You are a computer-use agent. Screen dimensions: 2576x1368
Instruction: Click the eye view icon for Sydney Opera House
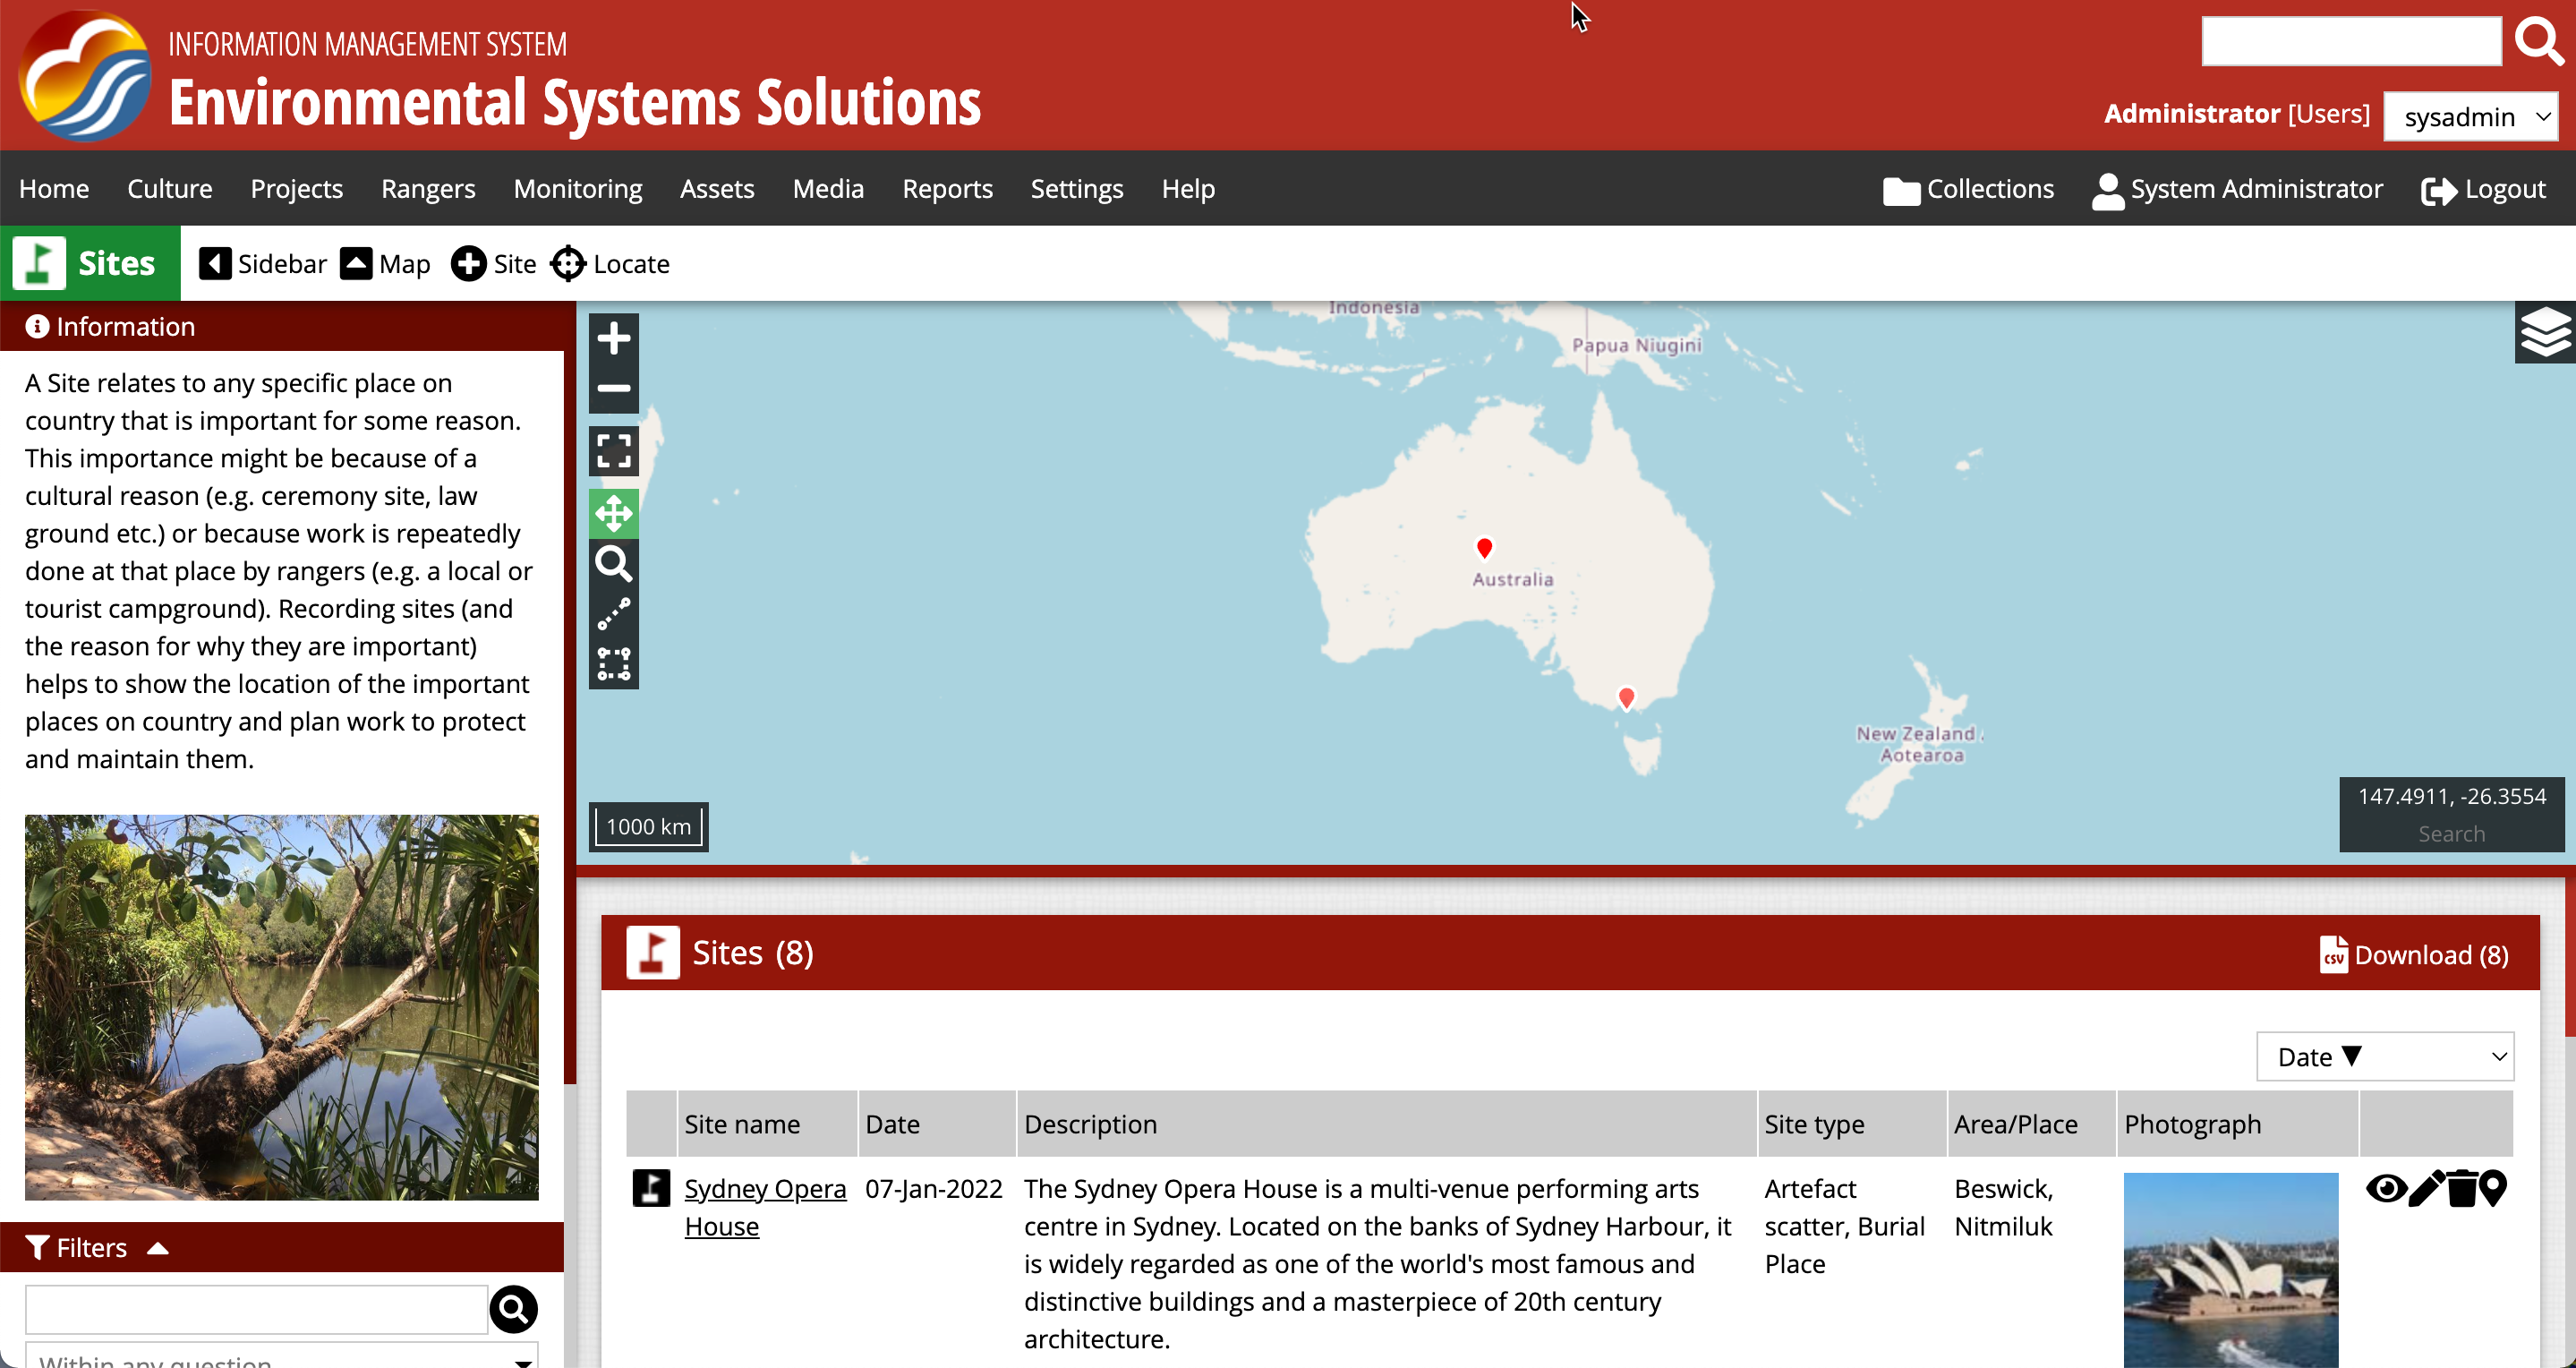tap(2386, 1189)
